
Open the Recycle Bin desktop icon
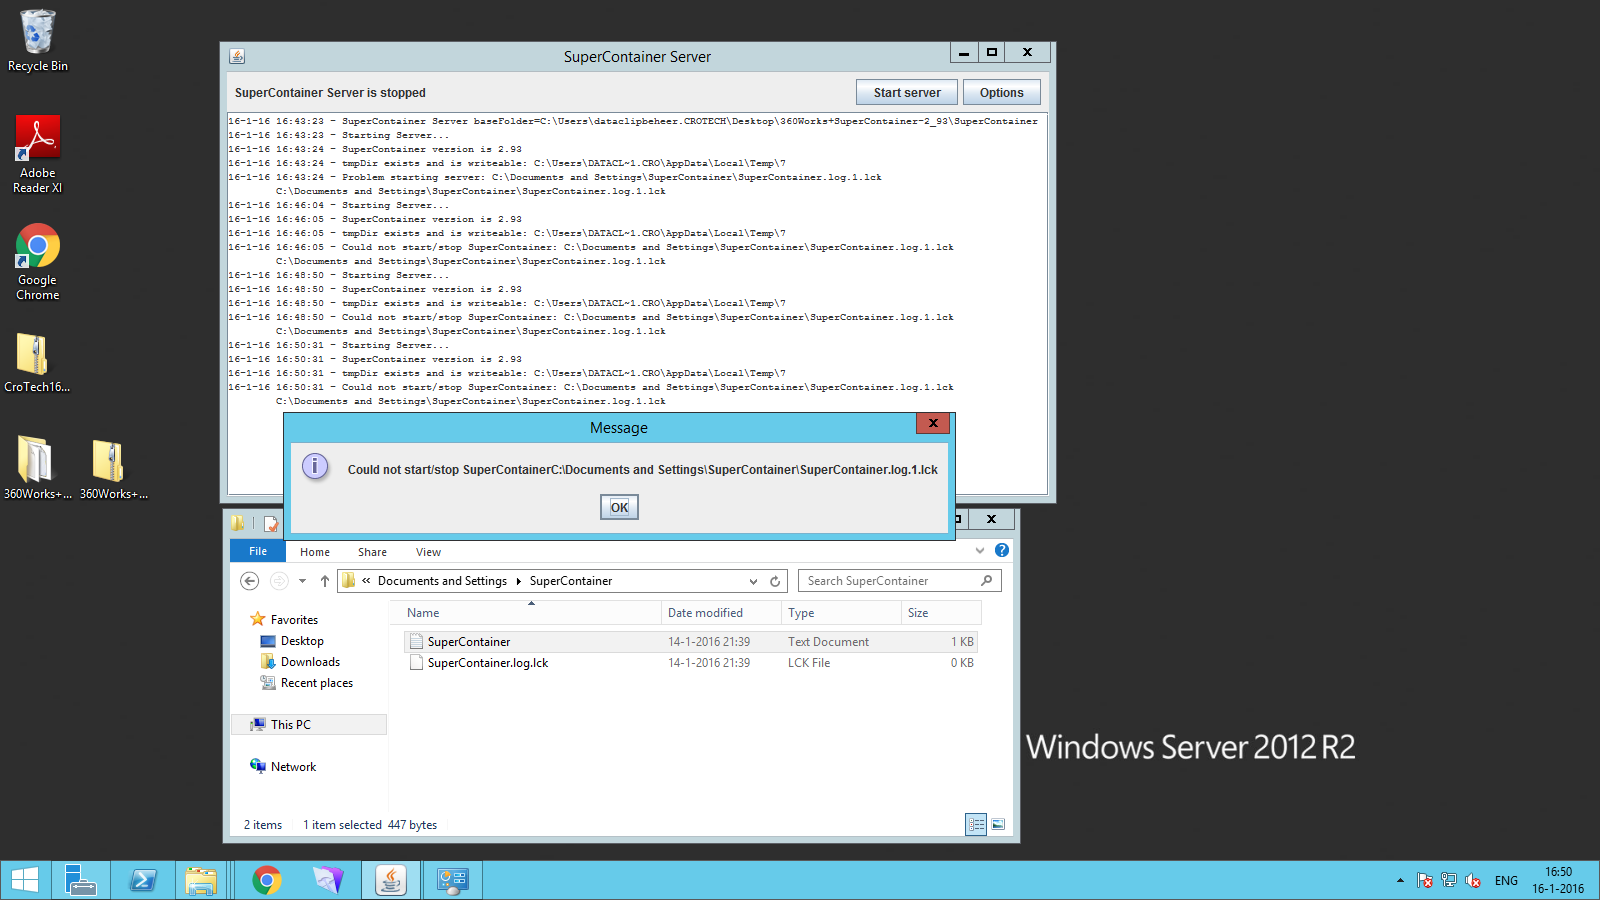click(x=38, y=40)
